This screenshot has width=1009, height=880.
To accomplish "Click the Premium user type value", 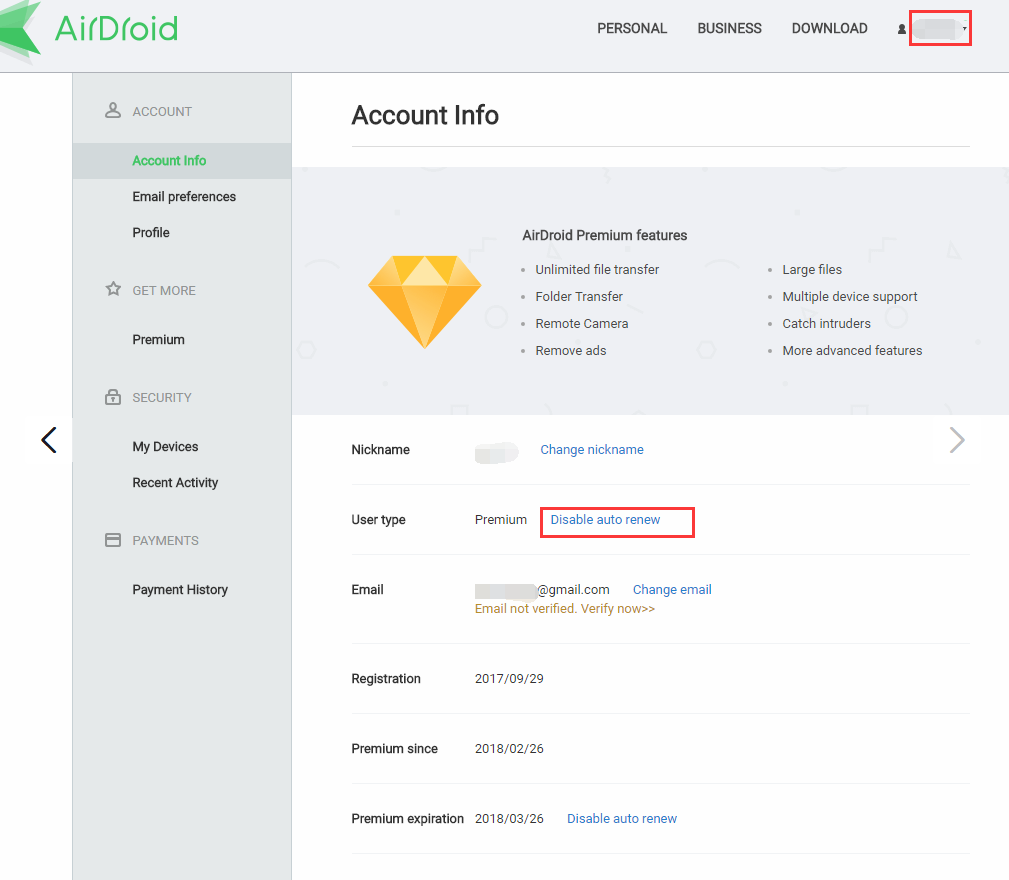I will click(x=501, y=519).
